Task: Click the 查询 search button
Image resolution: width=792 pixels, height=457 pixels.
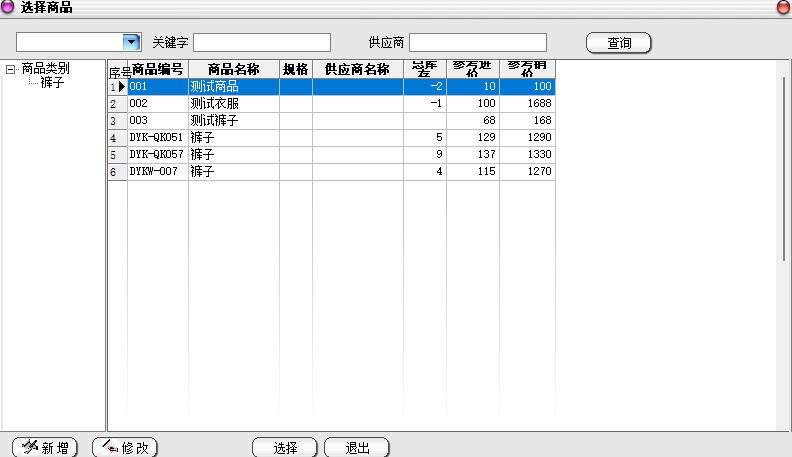Action: coord(618,43)
